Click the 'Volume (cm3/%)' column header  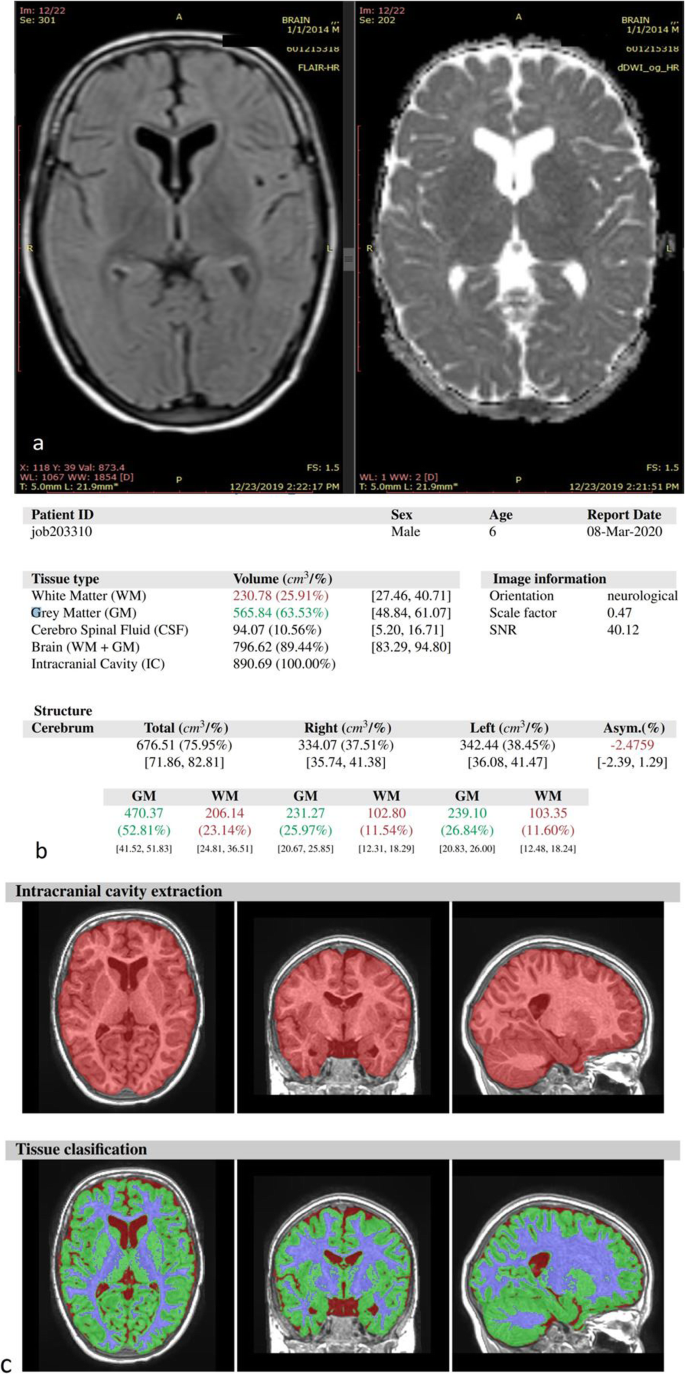point(282,578)
